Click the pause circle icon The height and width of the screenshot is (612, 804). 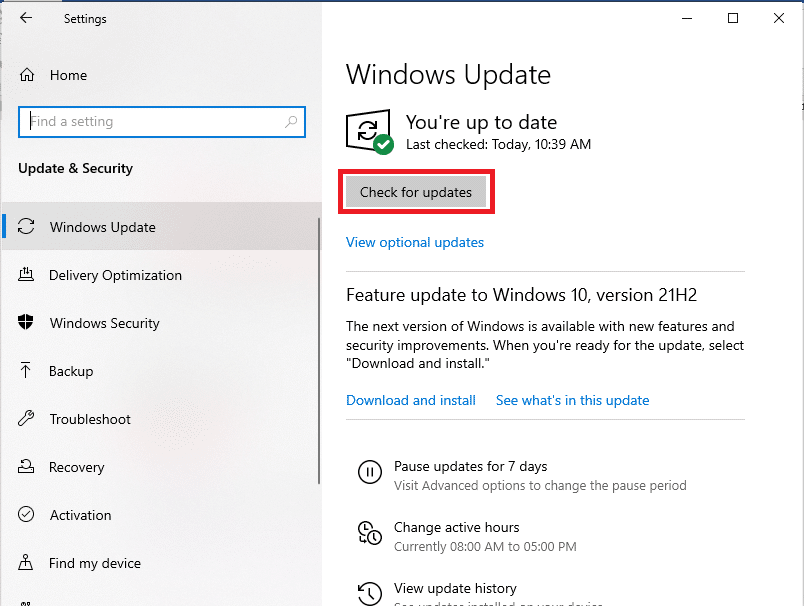(x=370, y=472)
